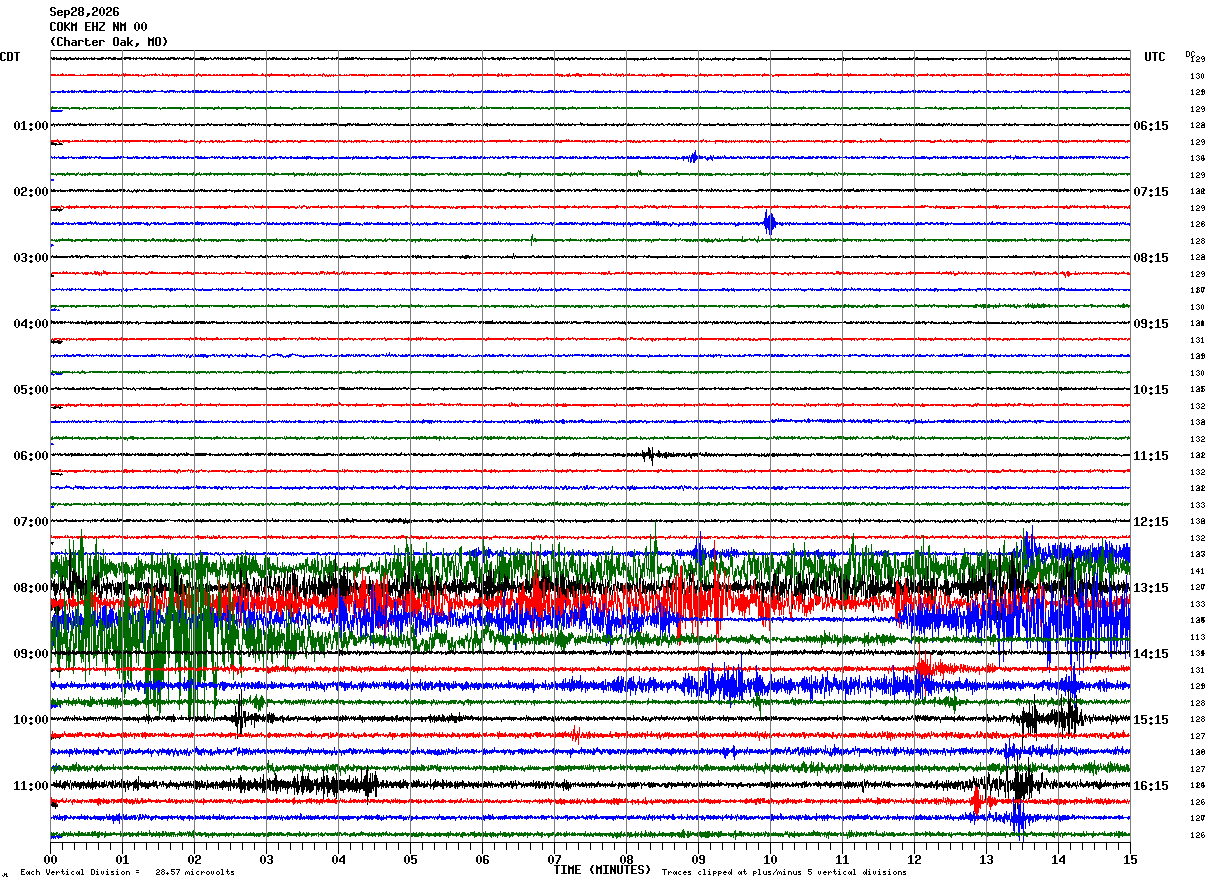Click the blue seismic burst near minute 10

point(769,223)
